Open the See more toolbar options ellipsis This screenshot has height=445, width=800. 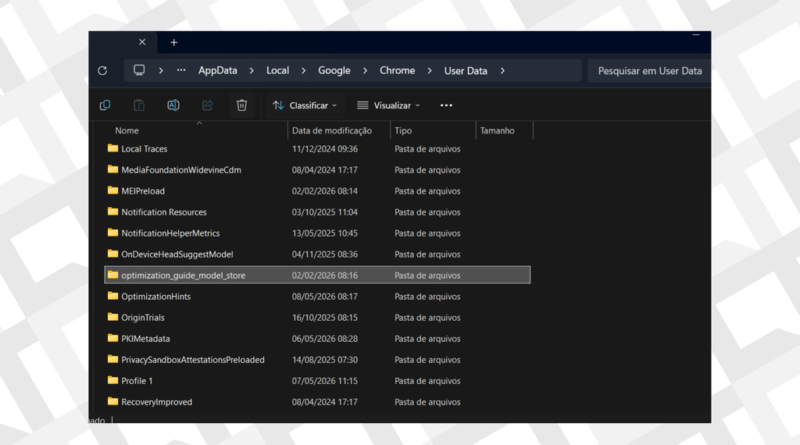coord(446,105)
